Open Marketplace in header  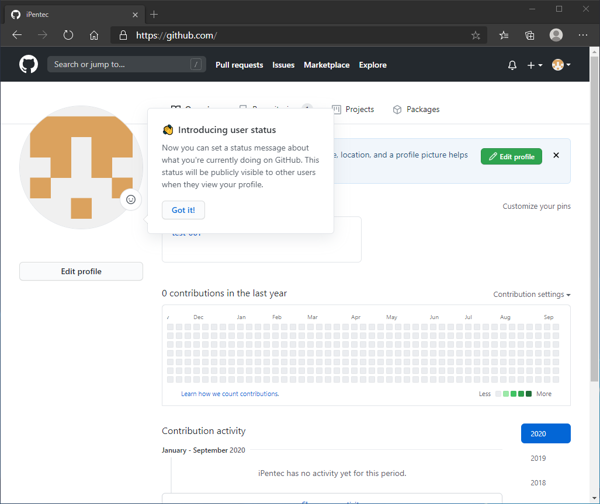click(x=326, y=65)
